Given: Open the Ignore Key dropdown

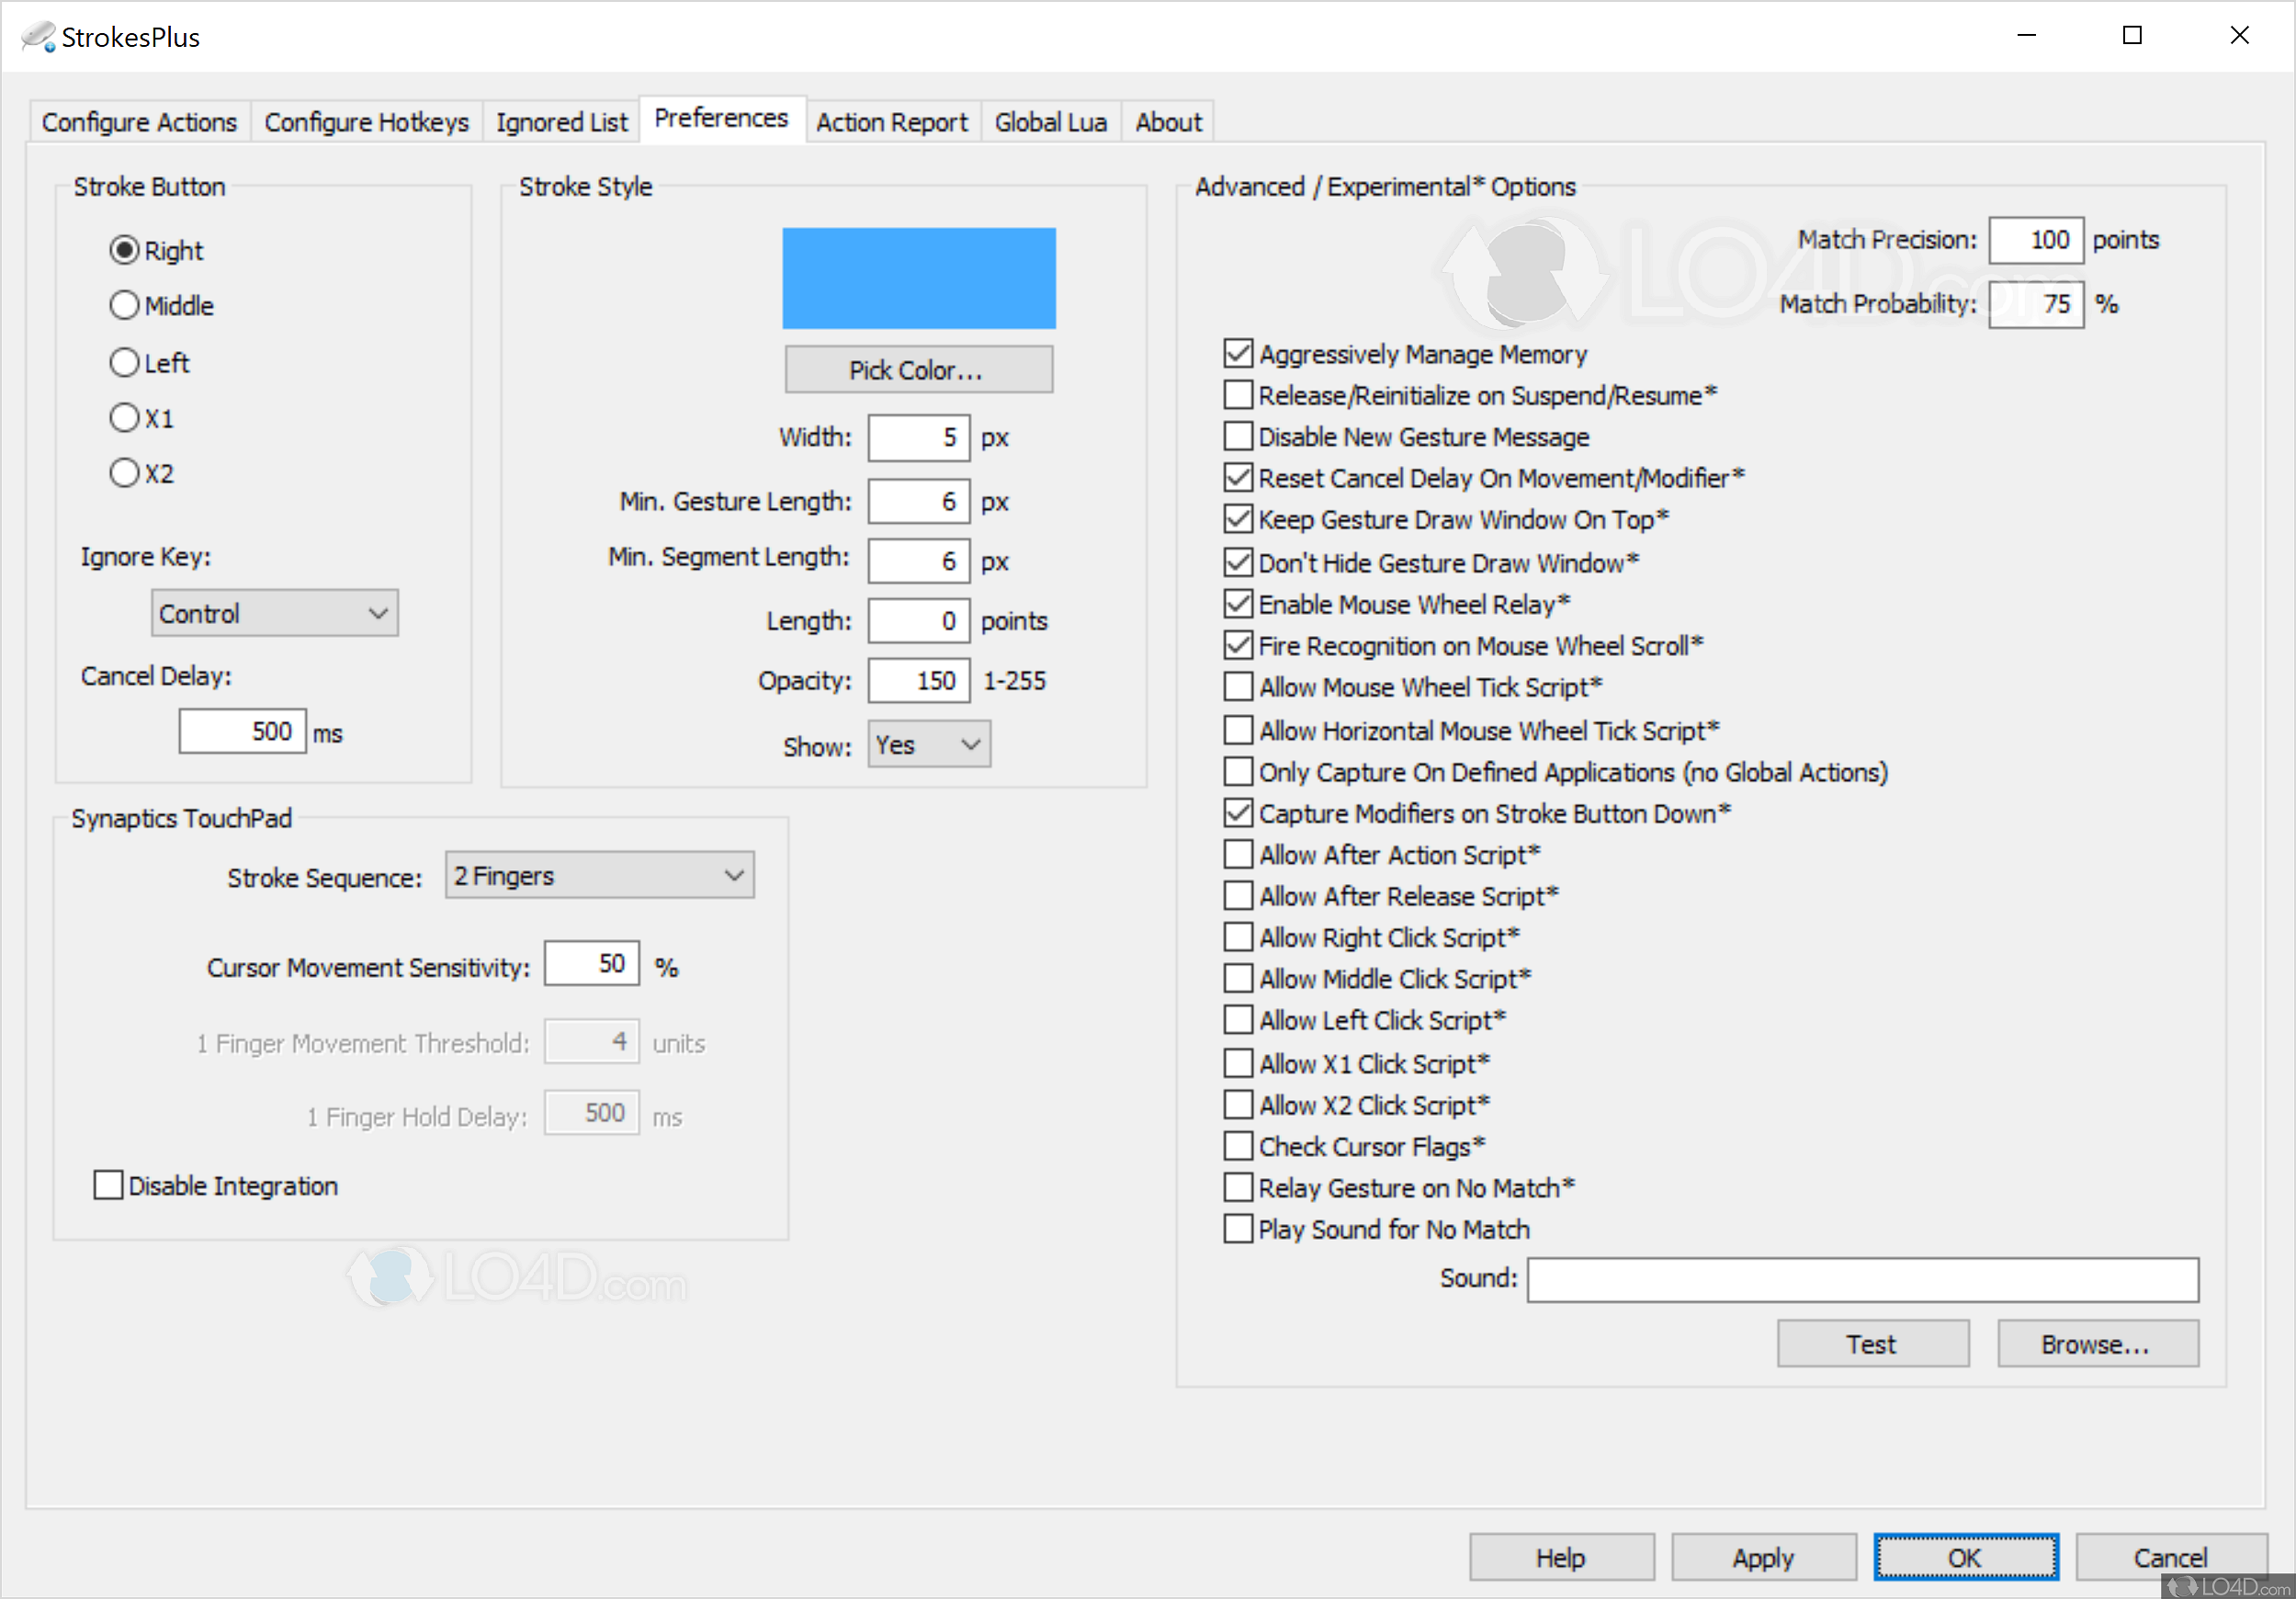Looking at the screenshot, I should 274,613.
